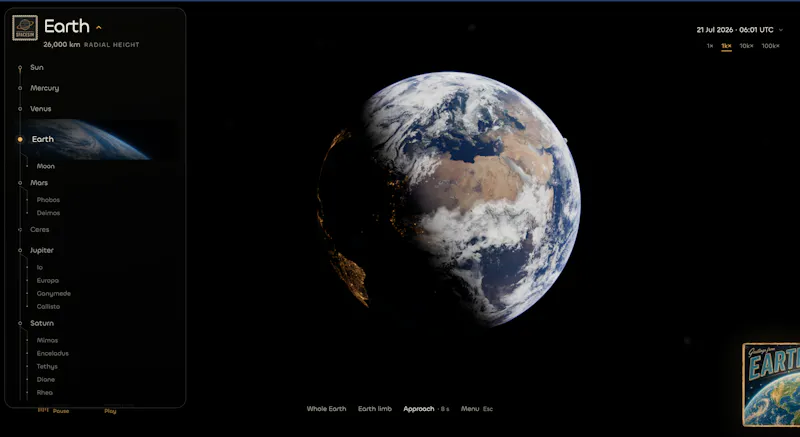Click the Mars node circle marker
This screenshot has width=800, height=437.
point(20,183)
